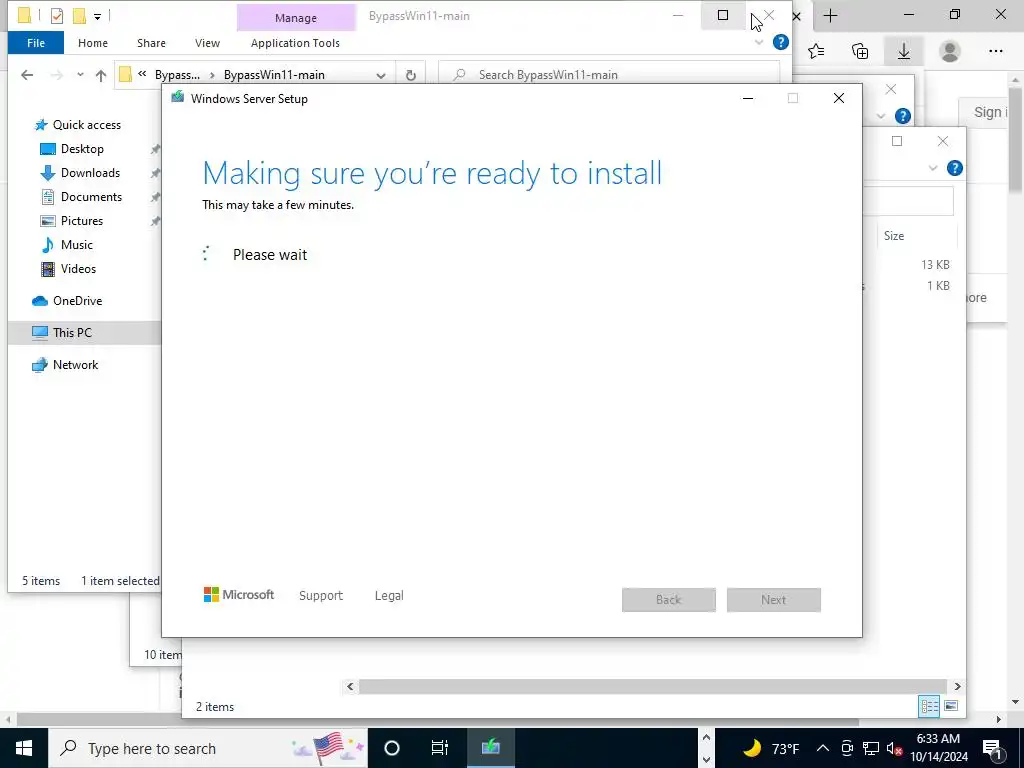
Task: Click the Next button in Setup
Action: point(774,600)
